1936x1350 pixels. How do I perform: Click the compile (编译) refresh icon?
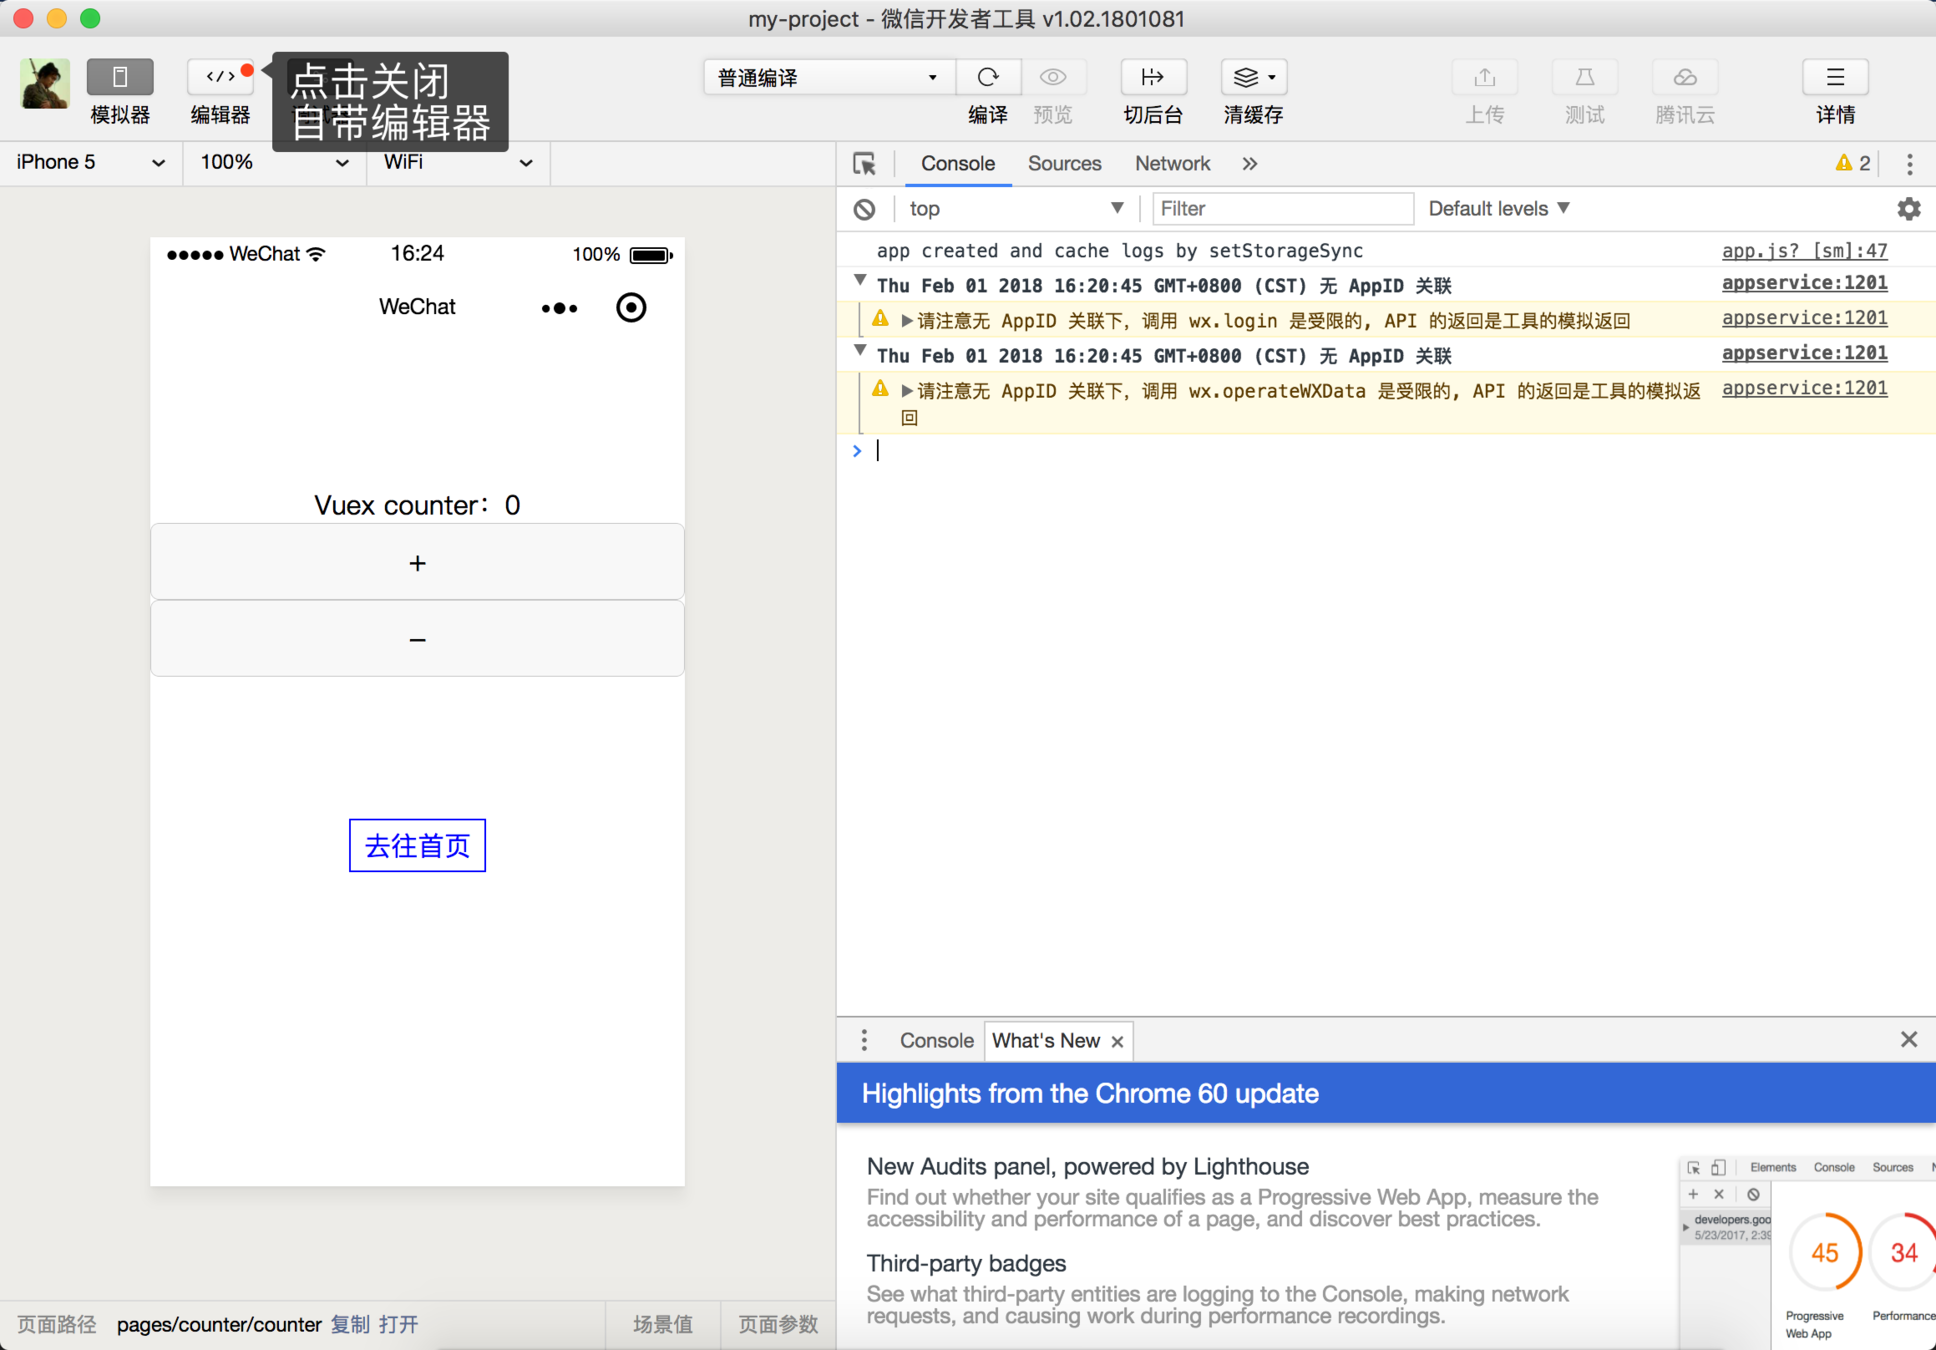pos(988,77)
